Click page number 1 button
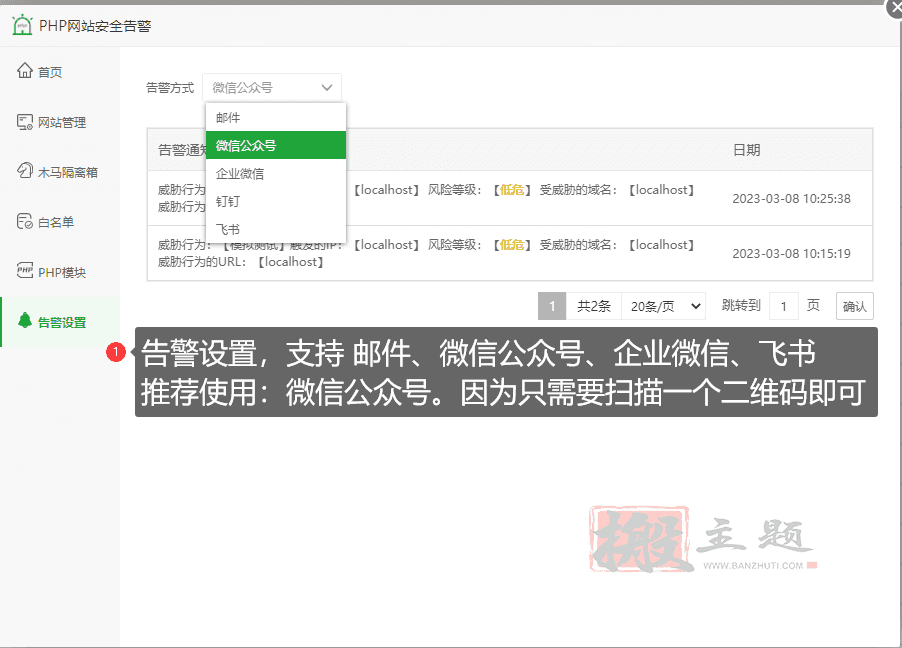This screenshot has height=648, width=902. [x=552, y=306]
